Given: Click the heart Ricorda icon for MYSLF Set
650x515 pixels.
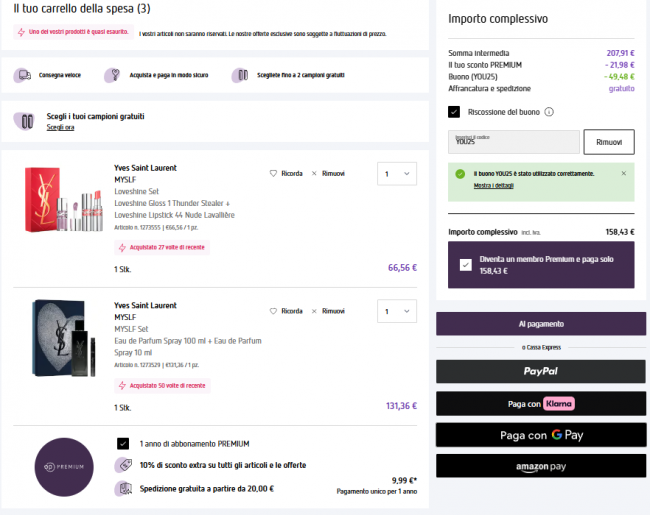Looking at the screenshot, I should (273, 311).
